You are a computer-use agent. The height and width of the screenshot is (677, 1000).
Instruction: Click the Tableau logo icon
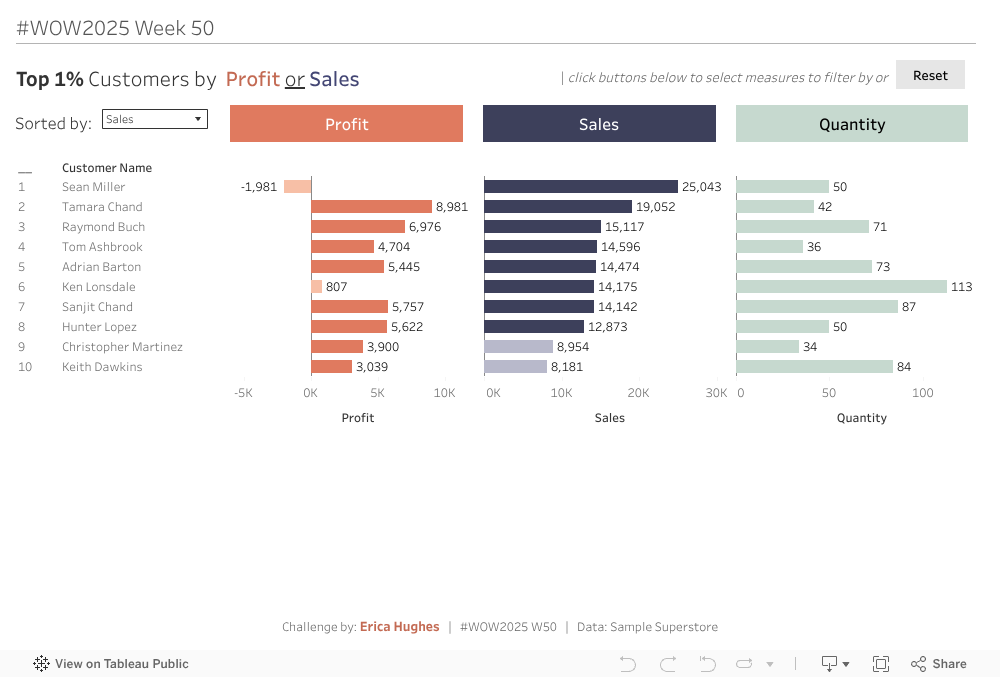[41, 664]
